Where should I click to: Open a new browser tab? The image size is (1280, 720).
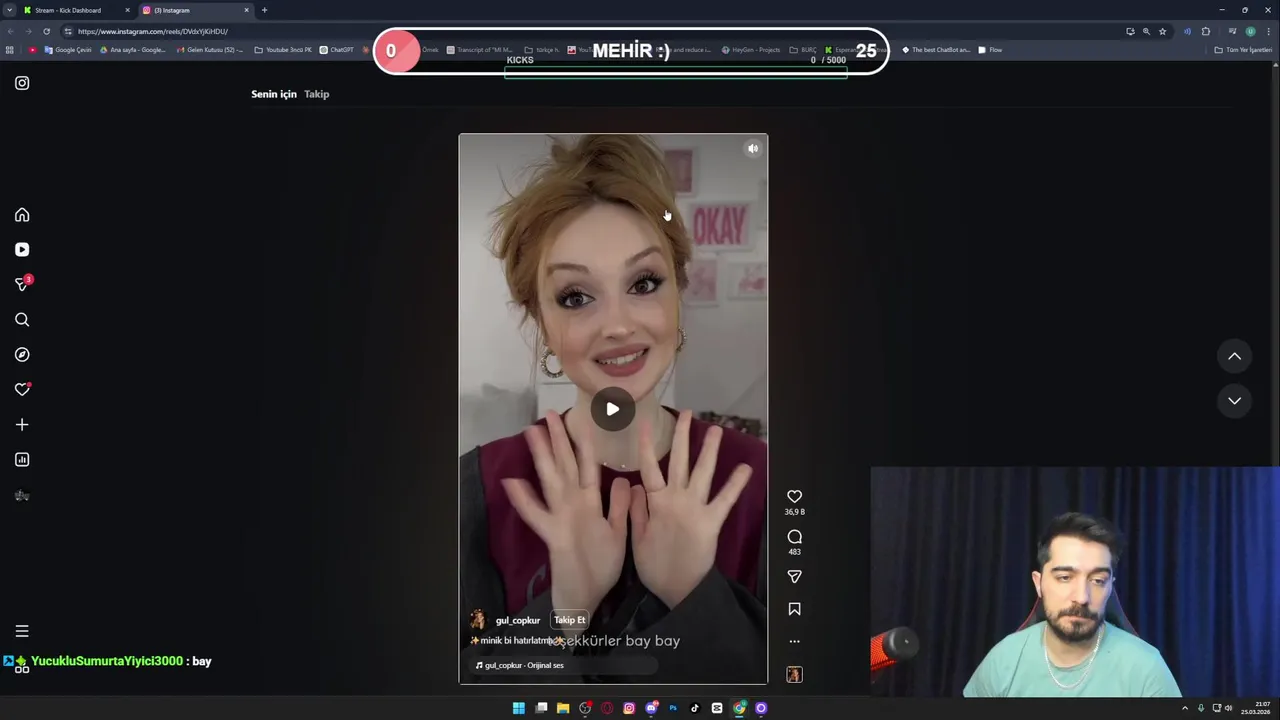(264, 10)
